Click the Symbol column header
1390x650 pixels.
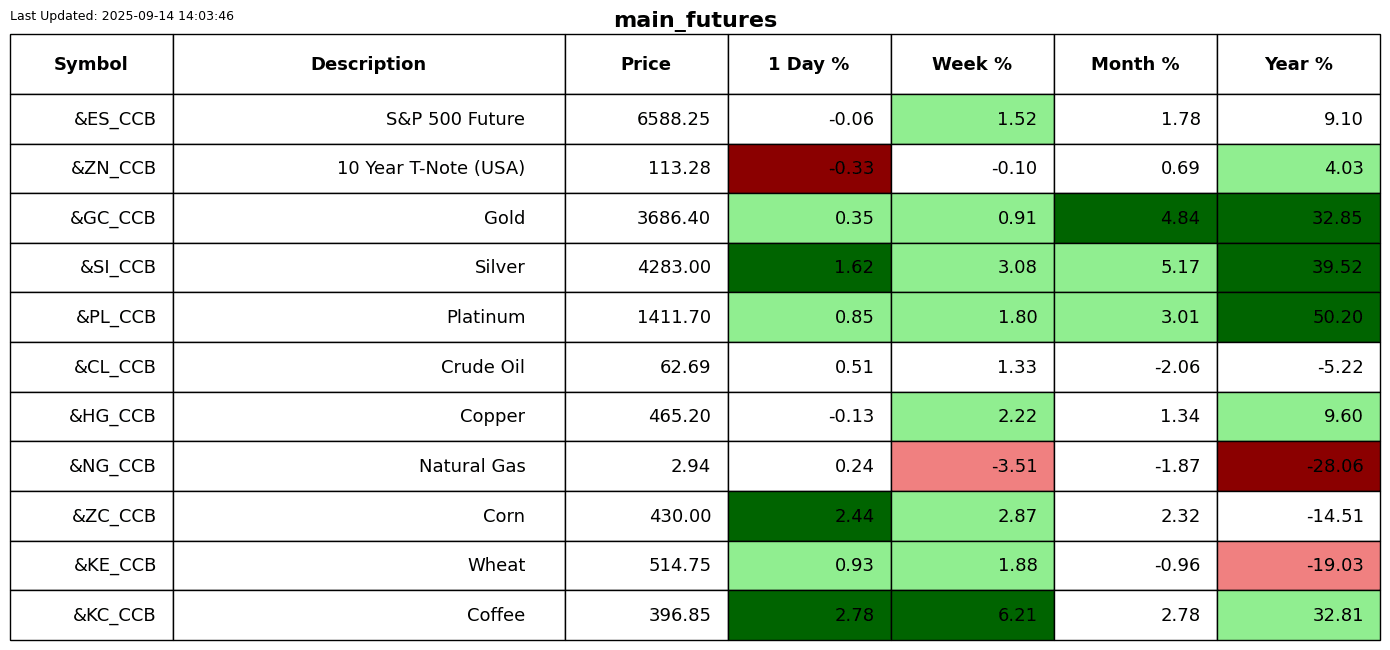coord(91,64)
